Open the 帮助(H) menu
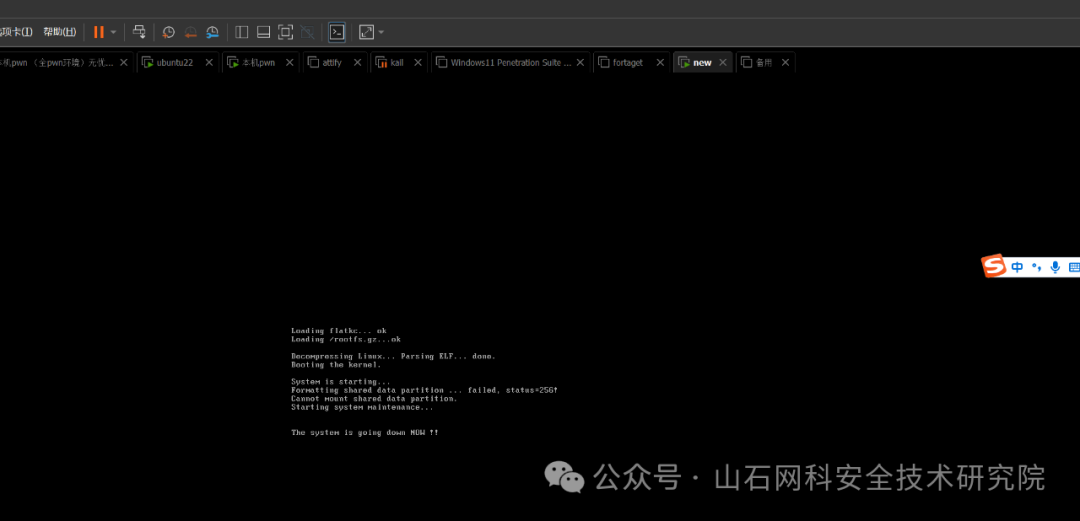This screenshot has width=1080, height=521. click(x=59, y=32)
